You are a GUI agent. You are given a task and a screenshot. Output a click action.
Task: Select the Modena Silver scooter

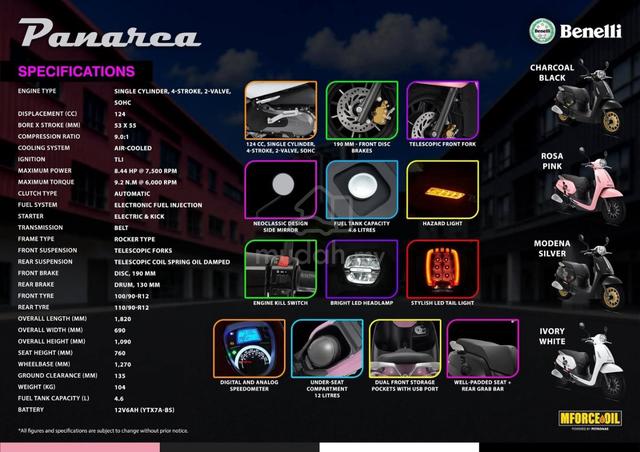[588, 271]
